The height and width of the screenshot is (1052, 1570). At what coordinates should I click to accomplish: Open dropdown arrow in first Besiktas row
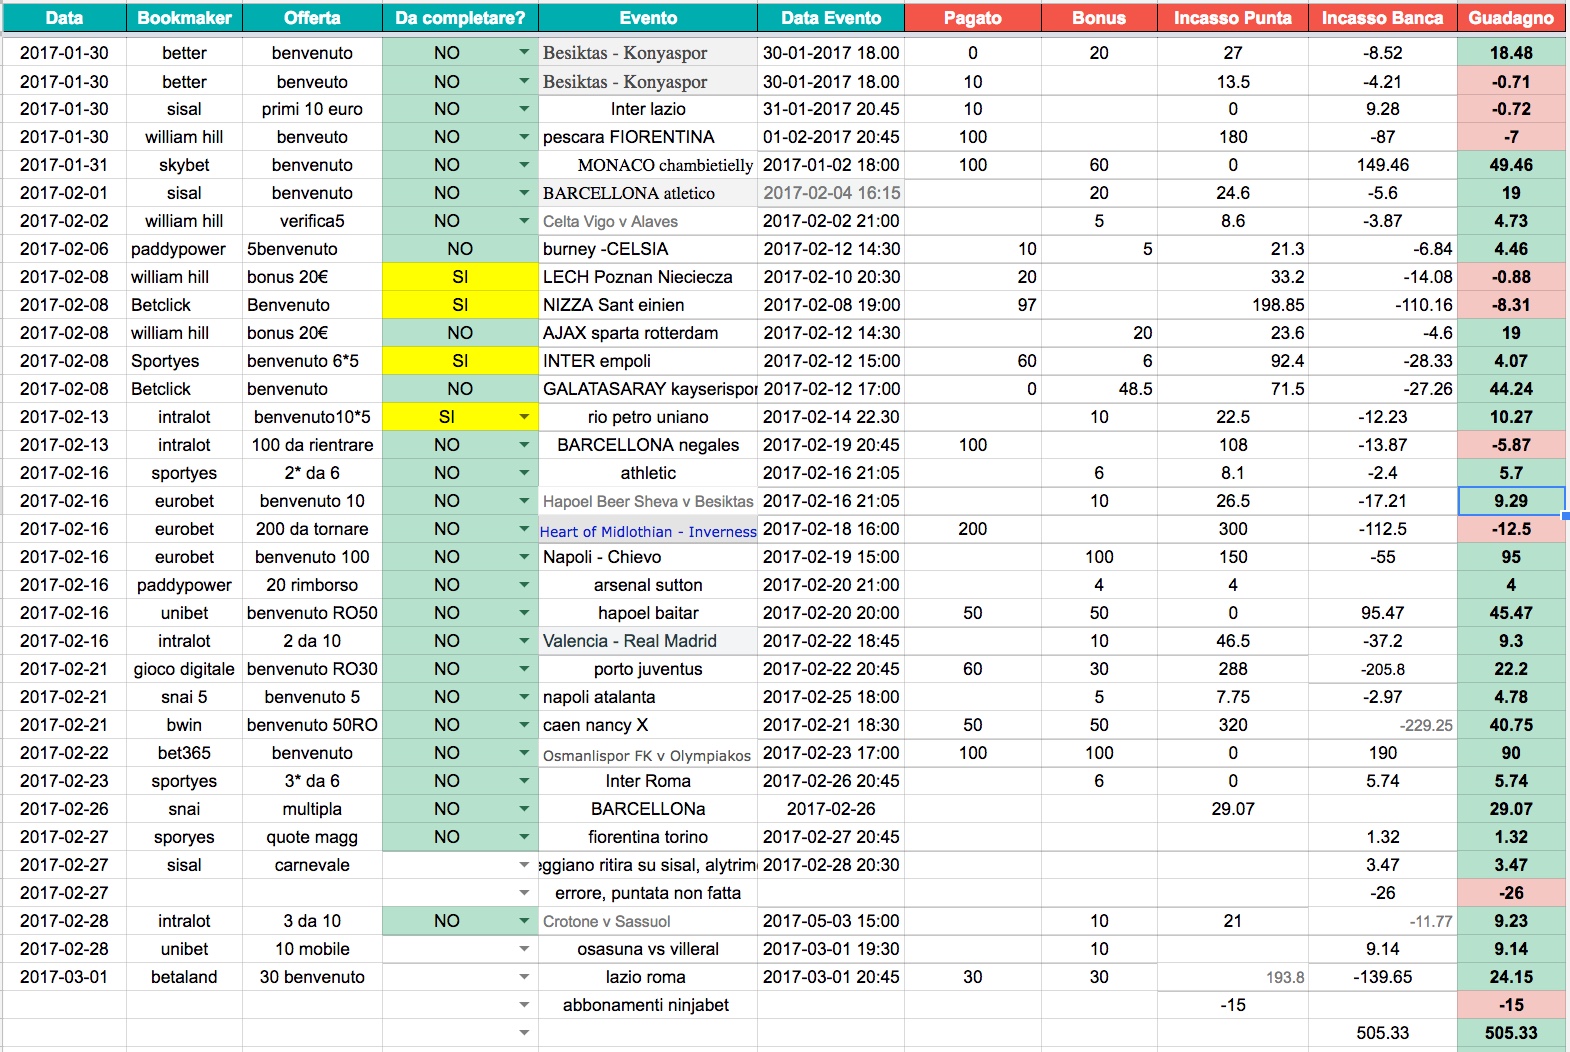pyautogui.click(x=524, y=52)
